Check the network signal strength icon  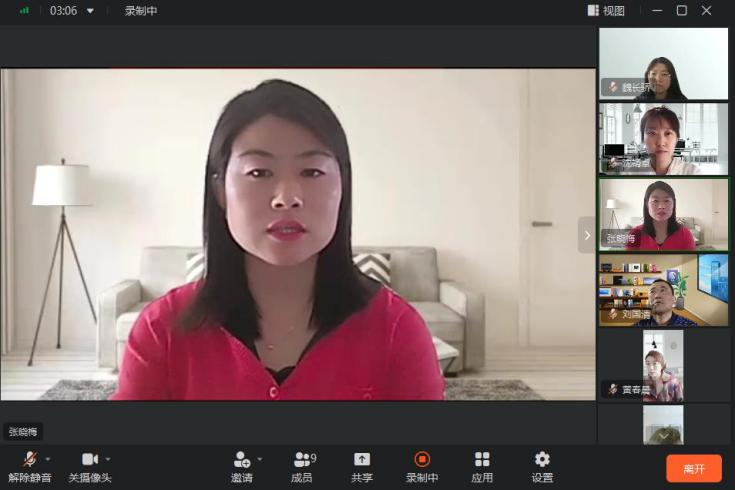click(x=25, y=11)
